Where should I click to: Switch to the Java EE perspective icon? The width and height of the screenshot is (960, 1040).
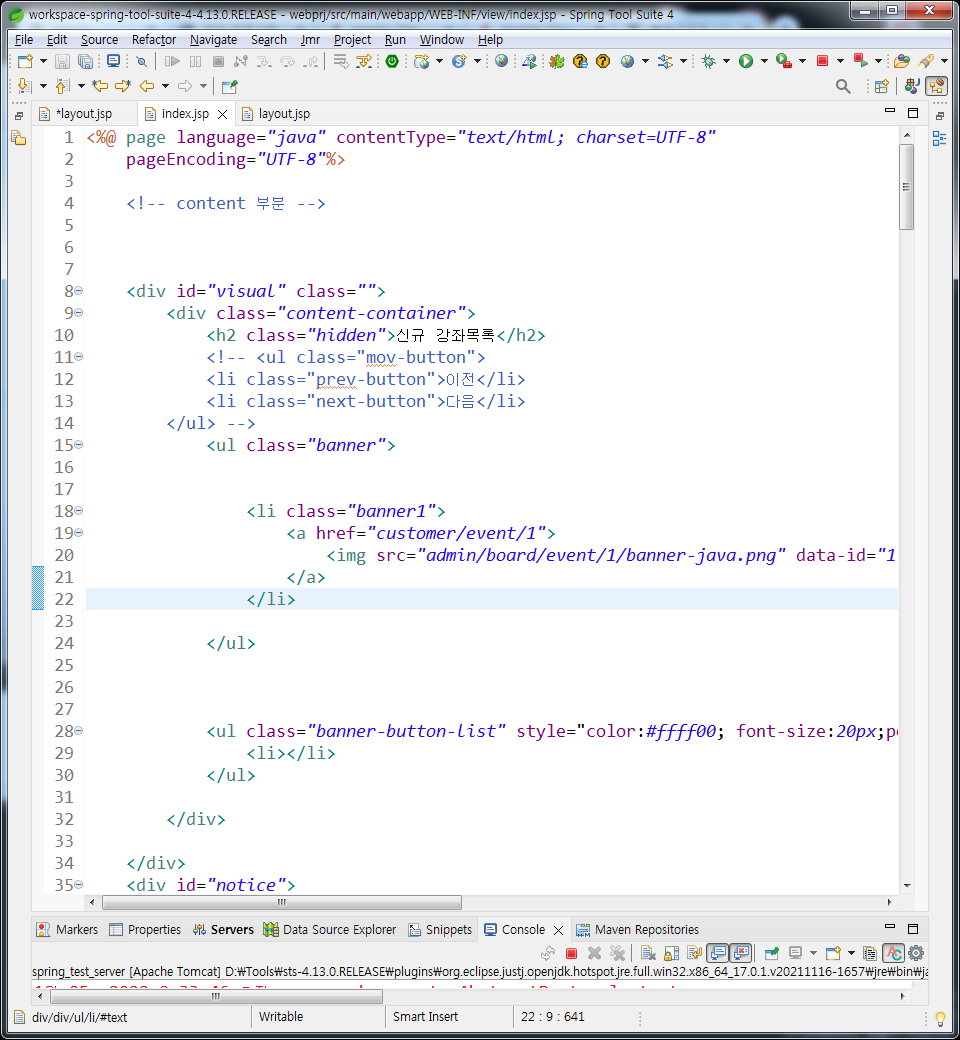tap(912, 86)
